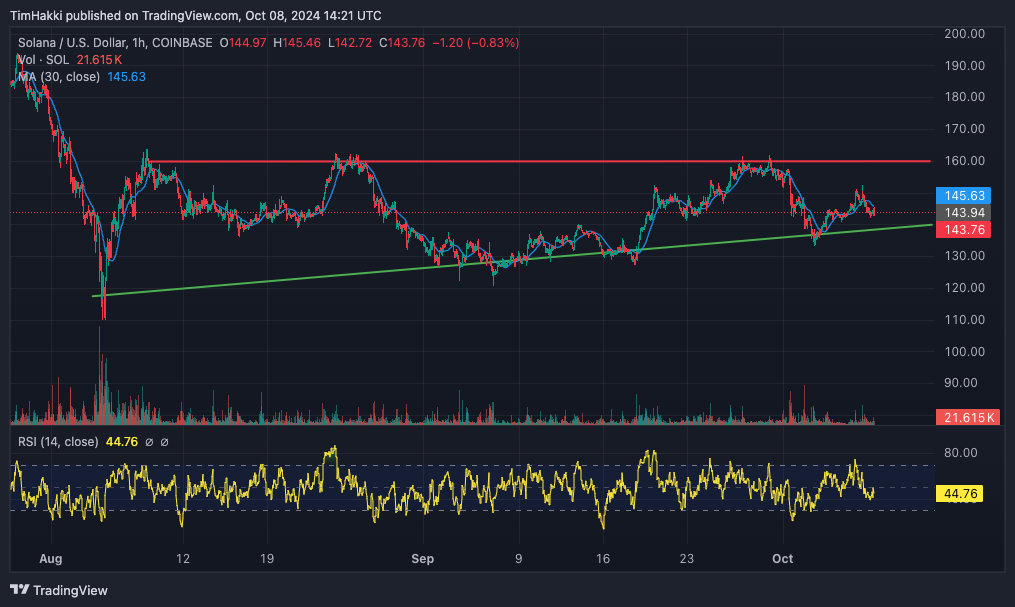Click the 200.00 label on price scale

click(964, 33)
